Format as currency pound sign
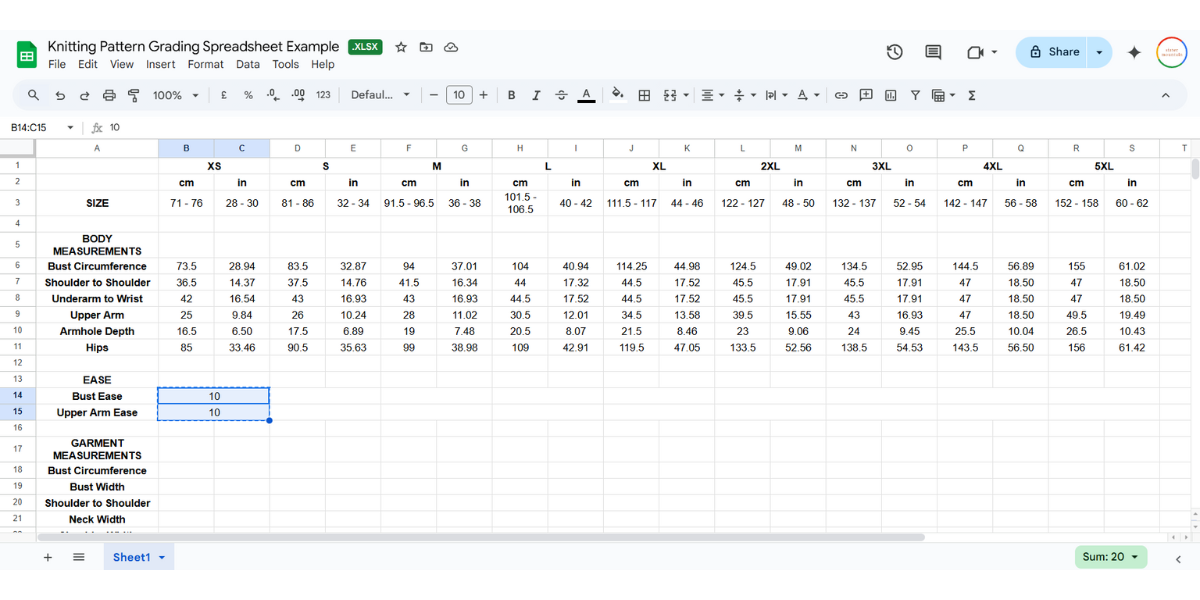 coord(222,95)
